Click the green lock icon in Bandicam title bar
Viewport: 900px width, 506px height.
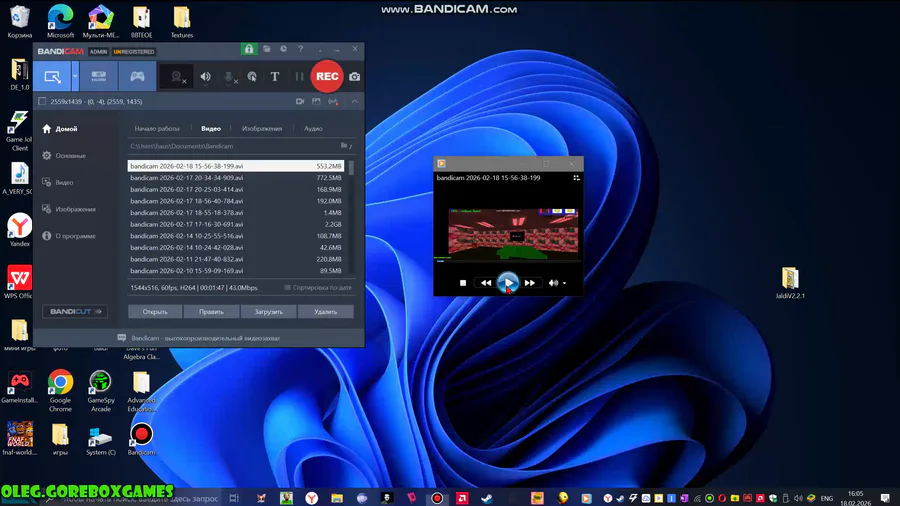[x=249, y=49]
